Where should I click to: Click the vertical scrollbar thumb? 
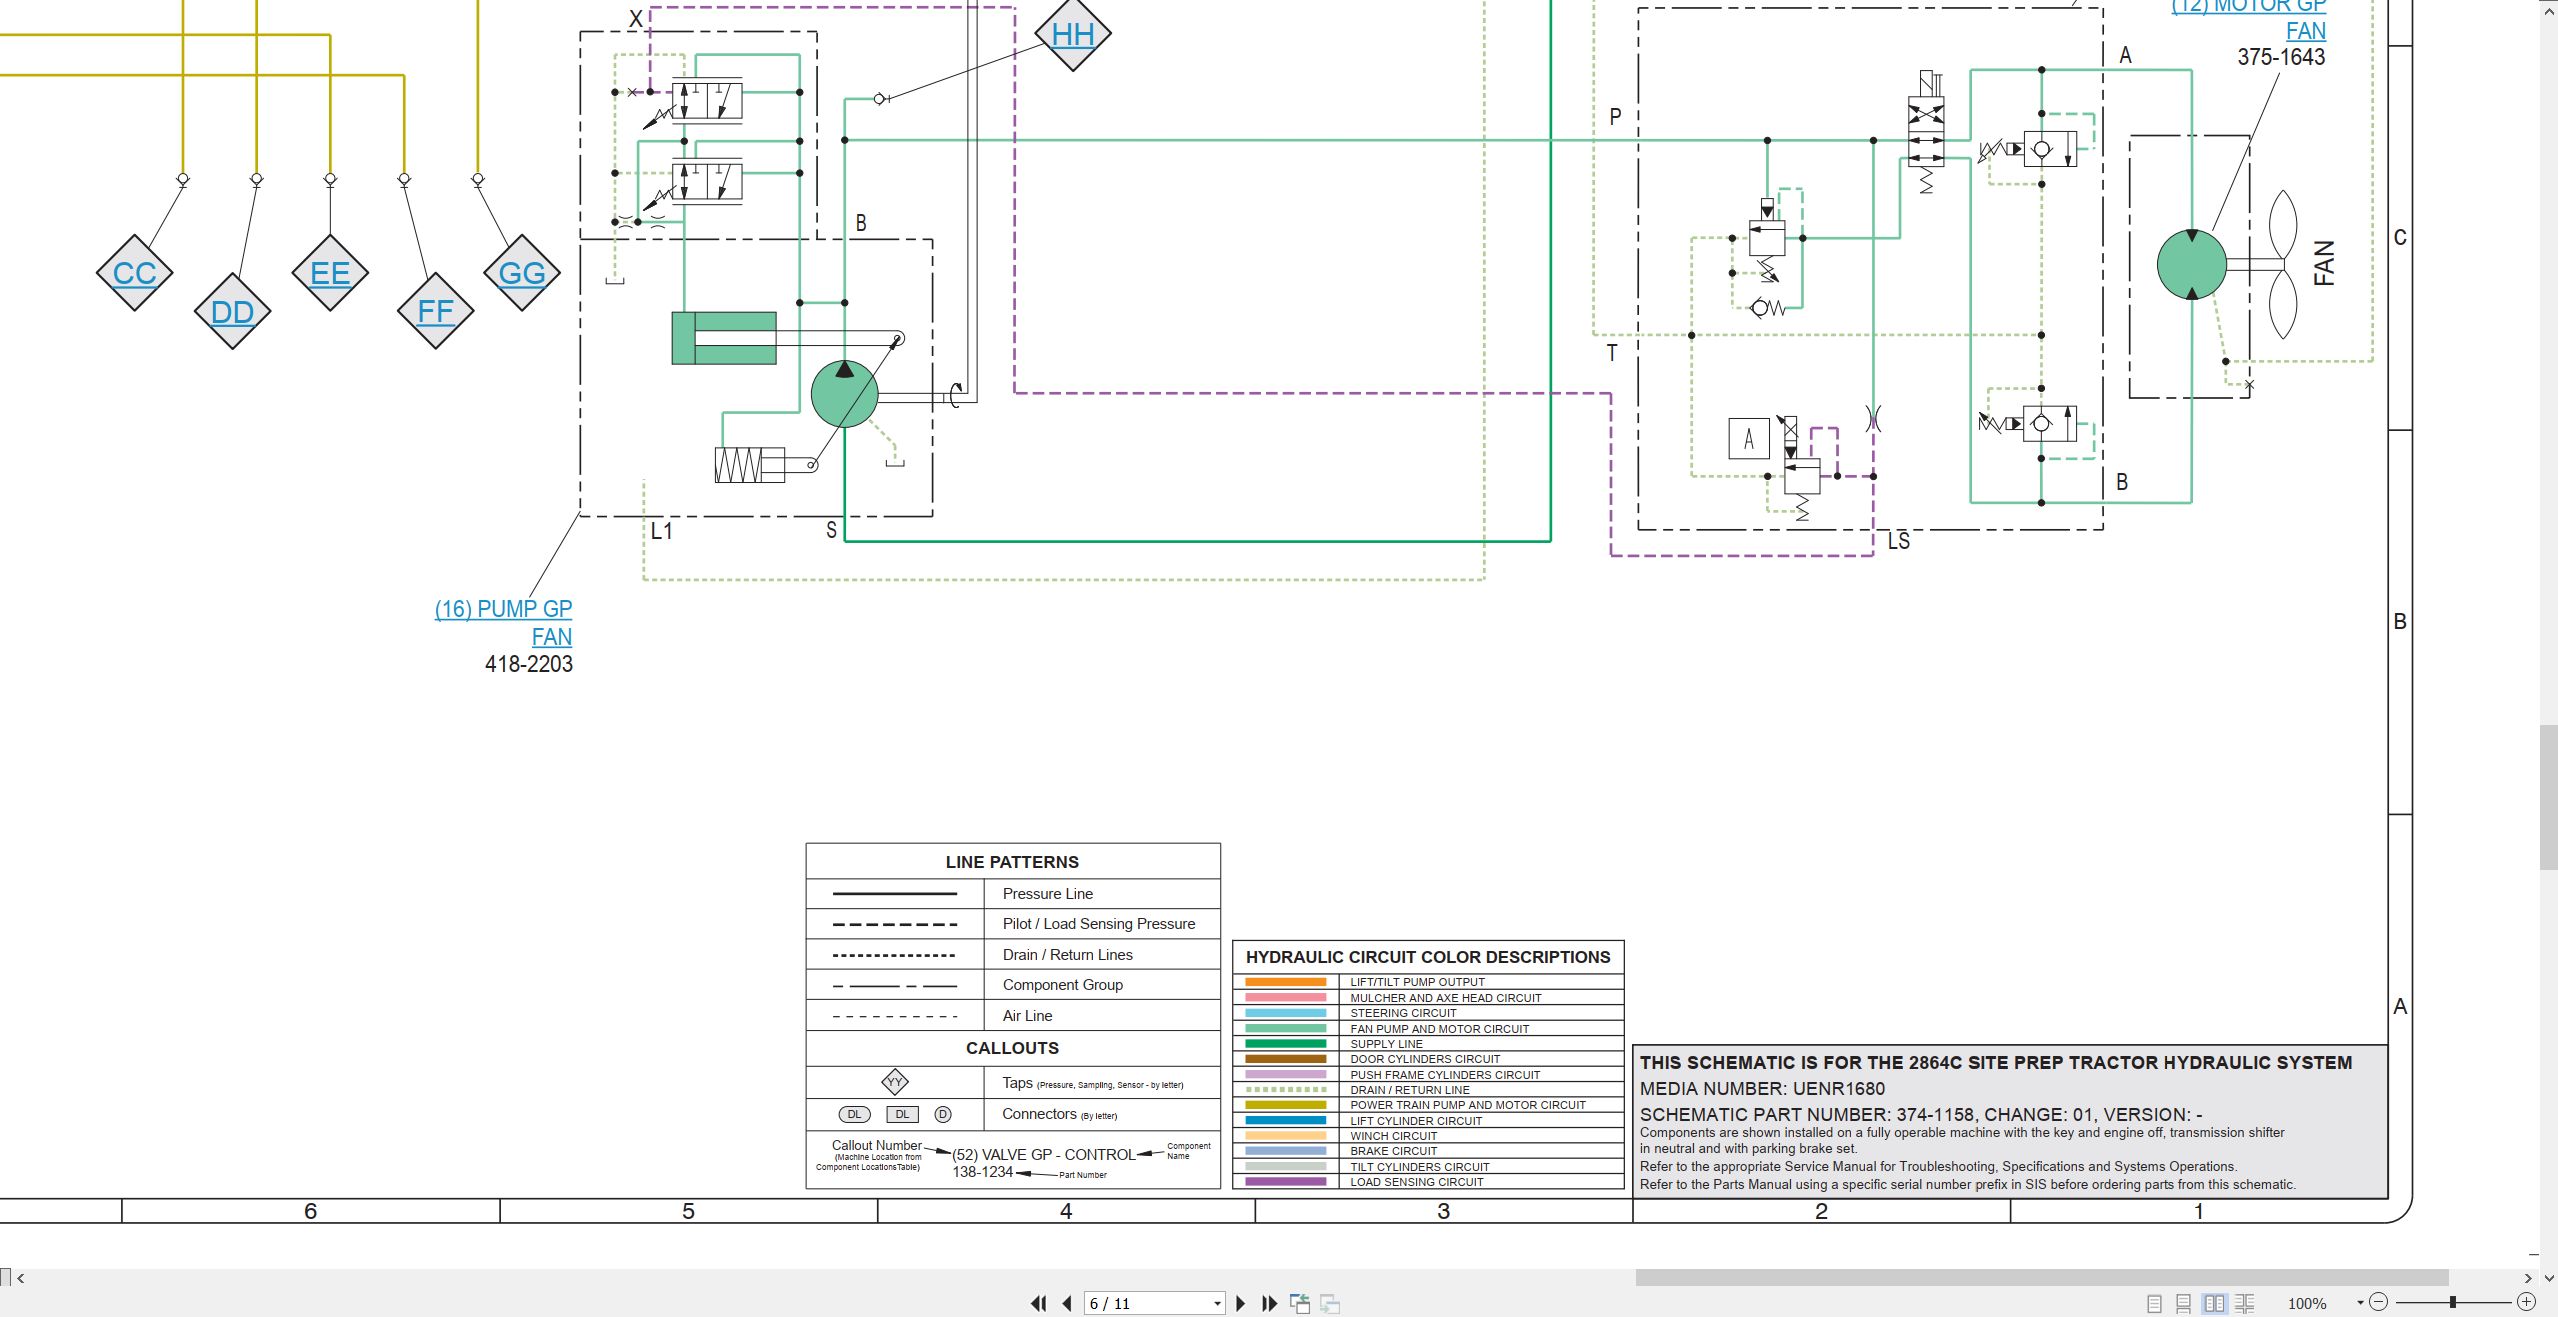point(2549,798)
